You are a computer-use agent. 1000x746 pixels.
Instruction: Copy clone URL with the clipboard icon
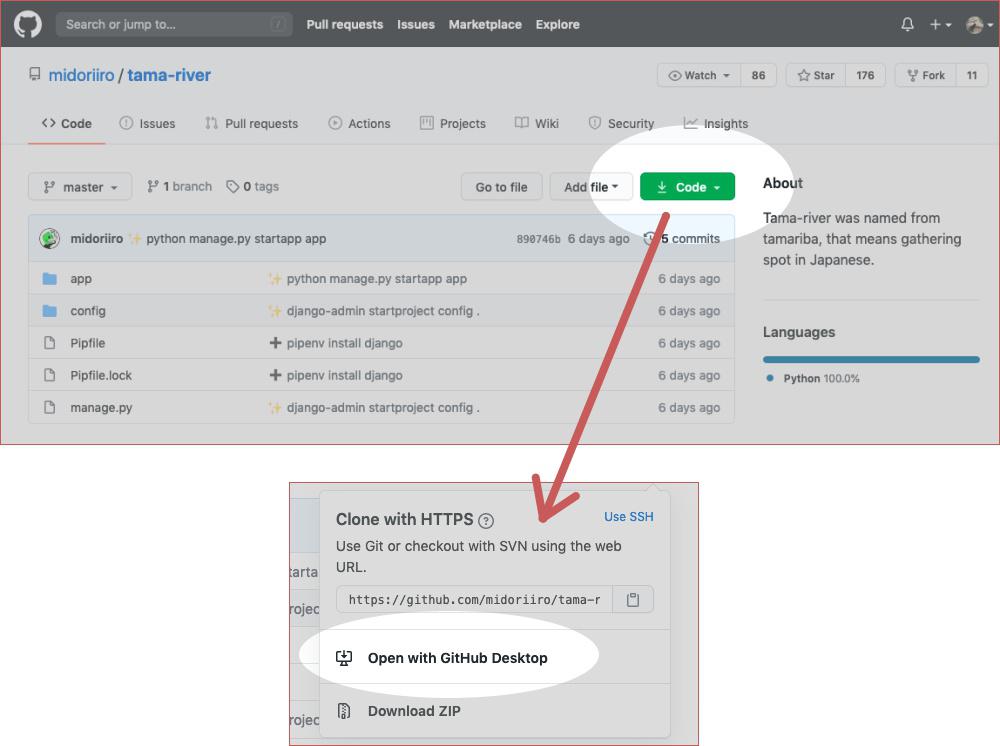pos(633,599)
